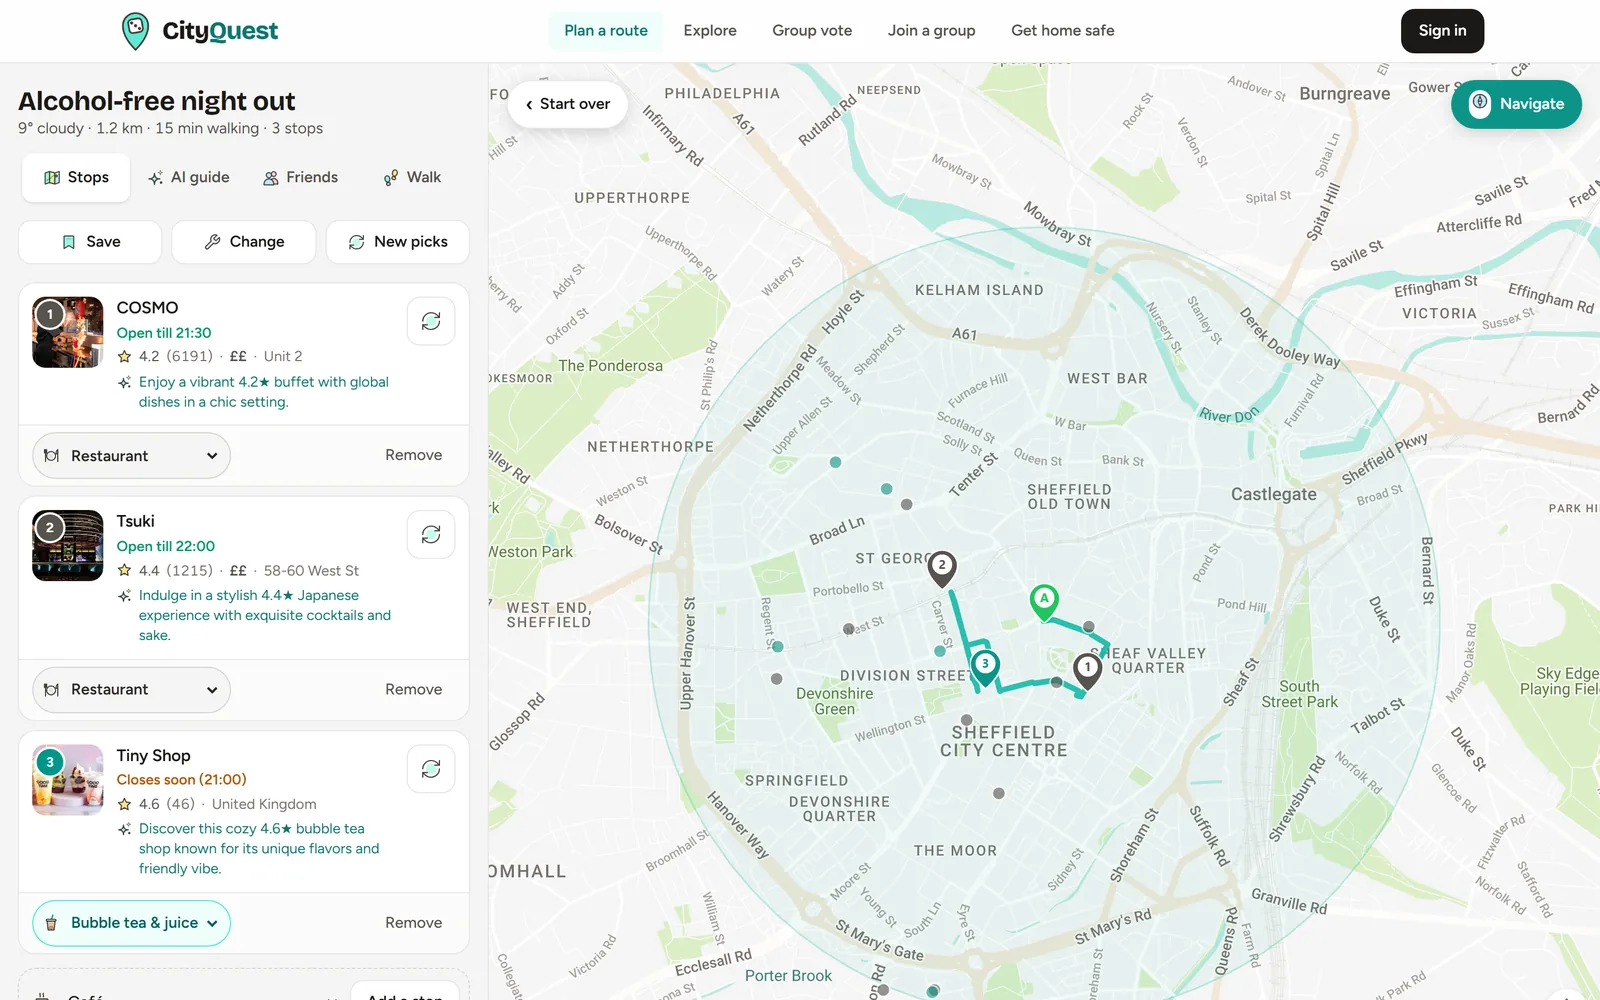Click the CityQuest logo pin icon
The image size is (1600, 1000).
pyautogui.click(x=135, y=31)
